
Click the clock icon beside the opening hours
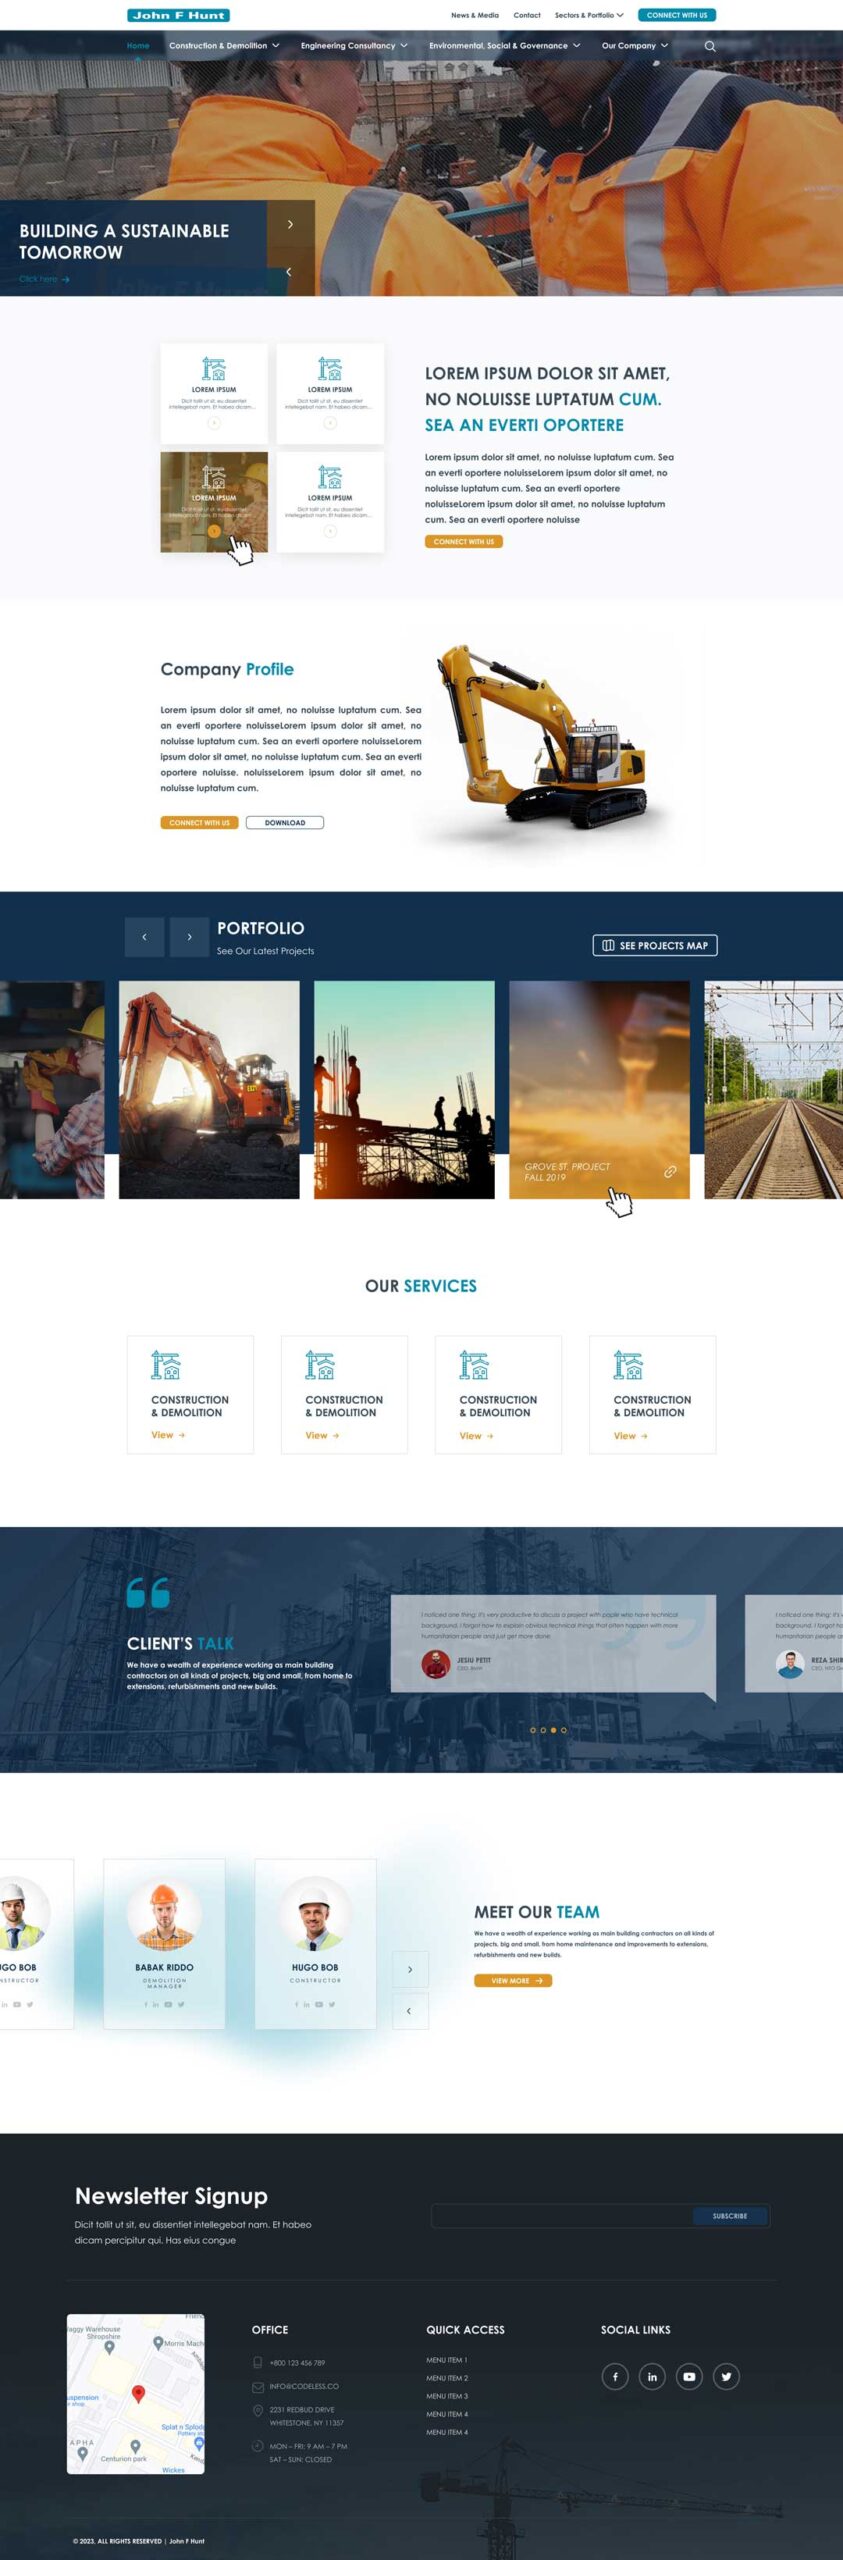(258, 2446)
